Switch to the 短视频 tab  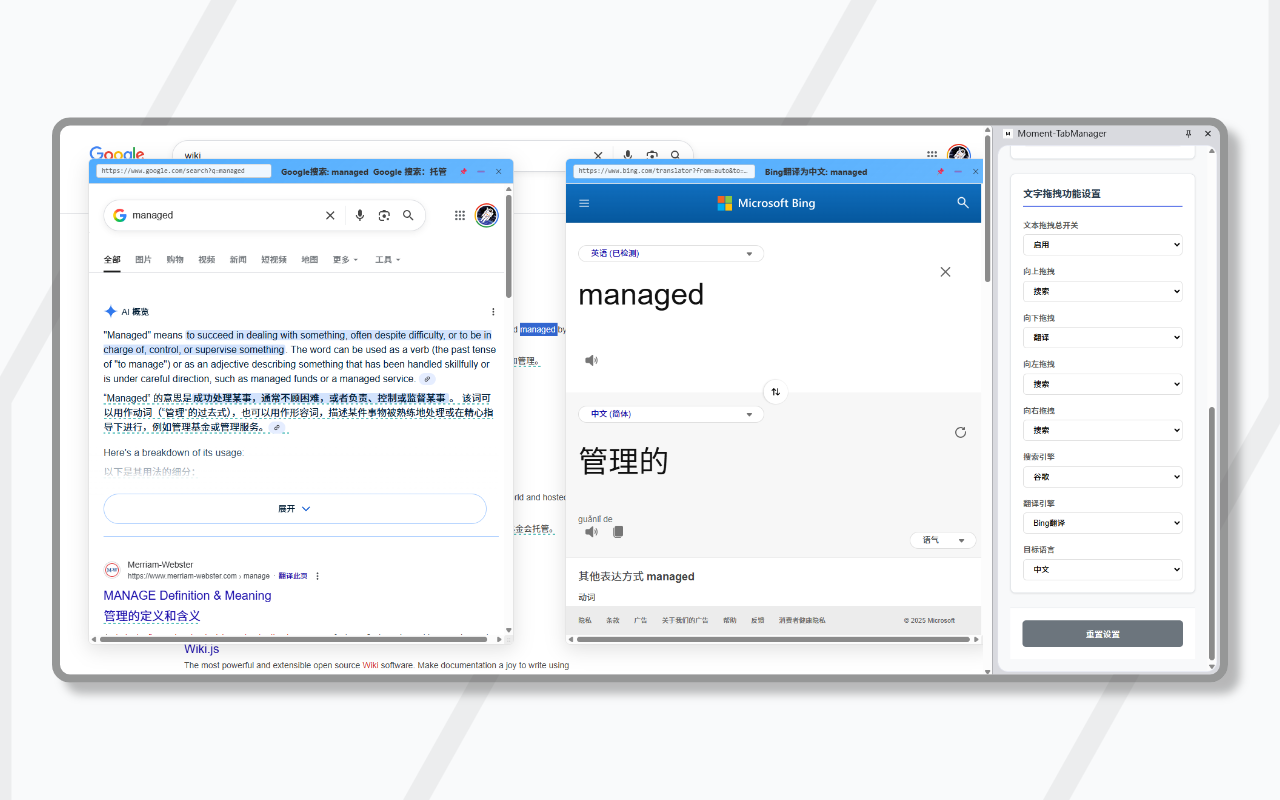274,260
